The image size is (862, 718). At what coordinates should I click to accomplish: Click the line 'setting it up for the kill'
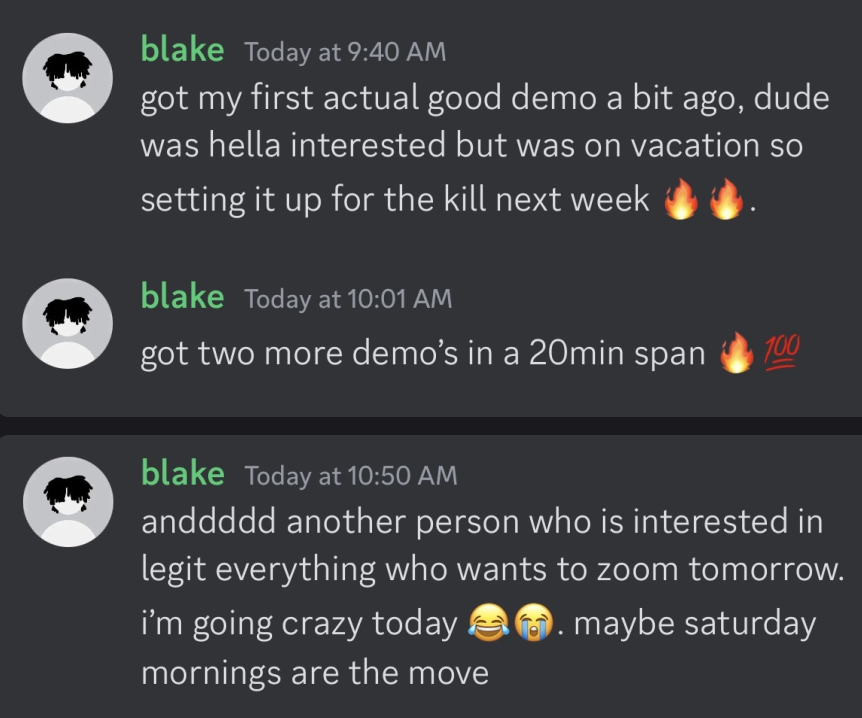pos(395,201)
